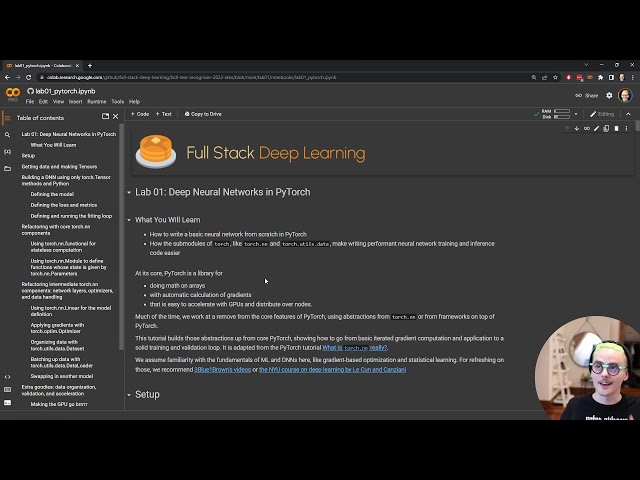Open the 'What is torch.nn really?' link
The image size is (640, 480).
(x=354, y=348)
